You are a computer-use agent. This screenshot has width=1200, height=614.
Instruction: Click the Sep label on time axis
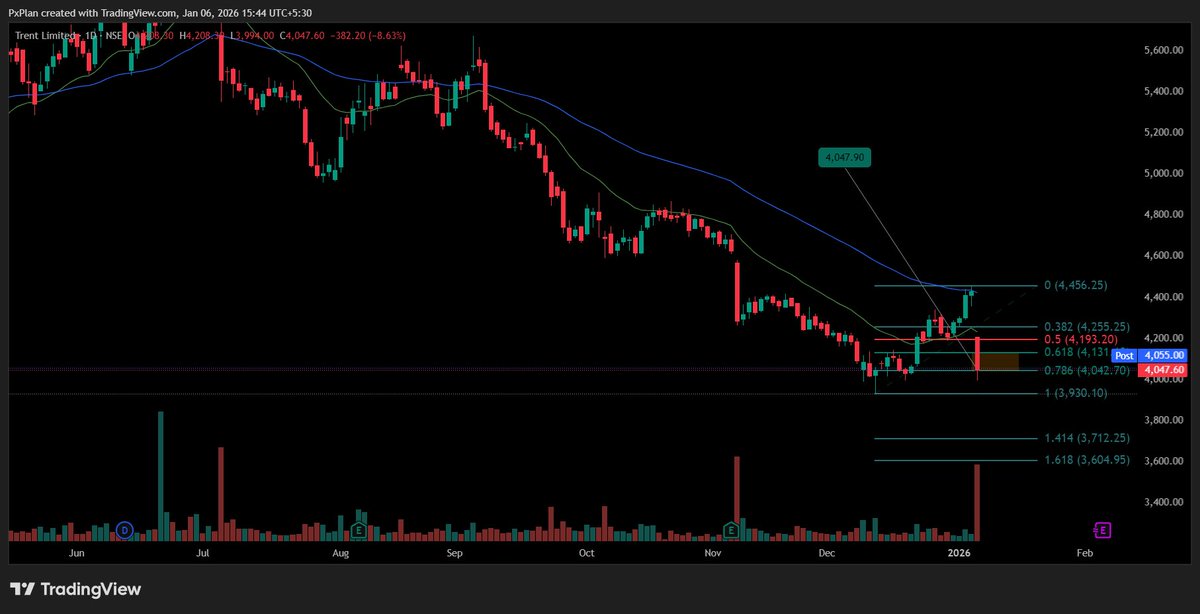point(454,552)
